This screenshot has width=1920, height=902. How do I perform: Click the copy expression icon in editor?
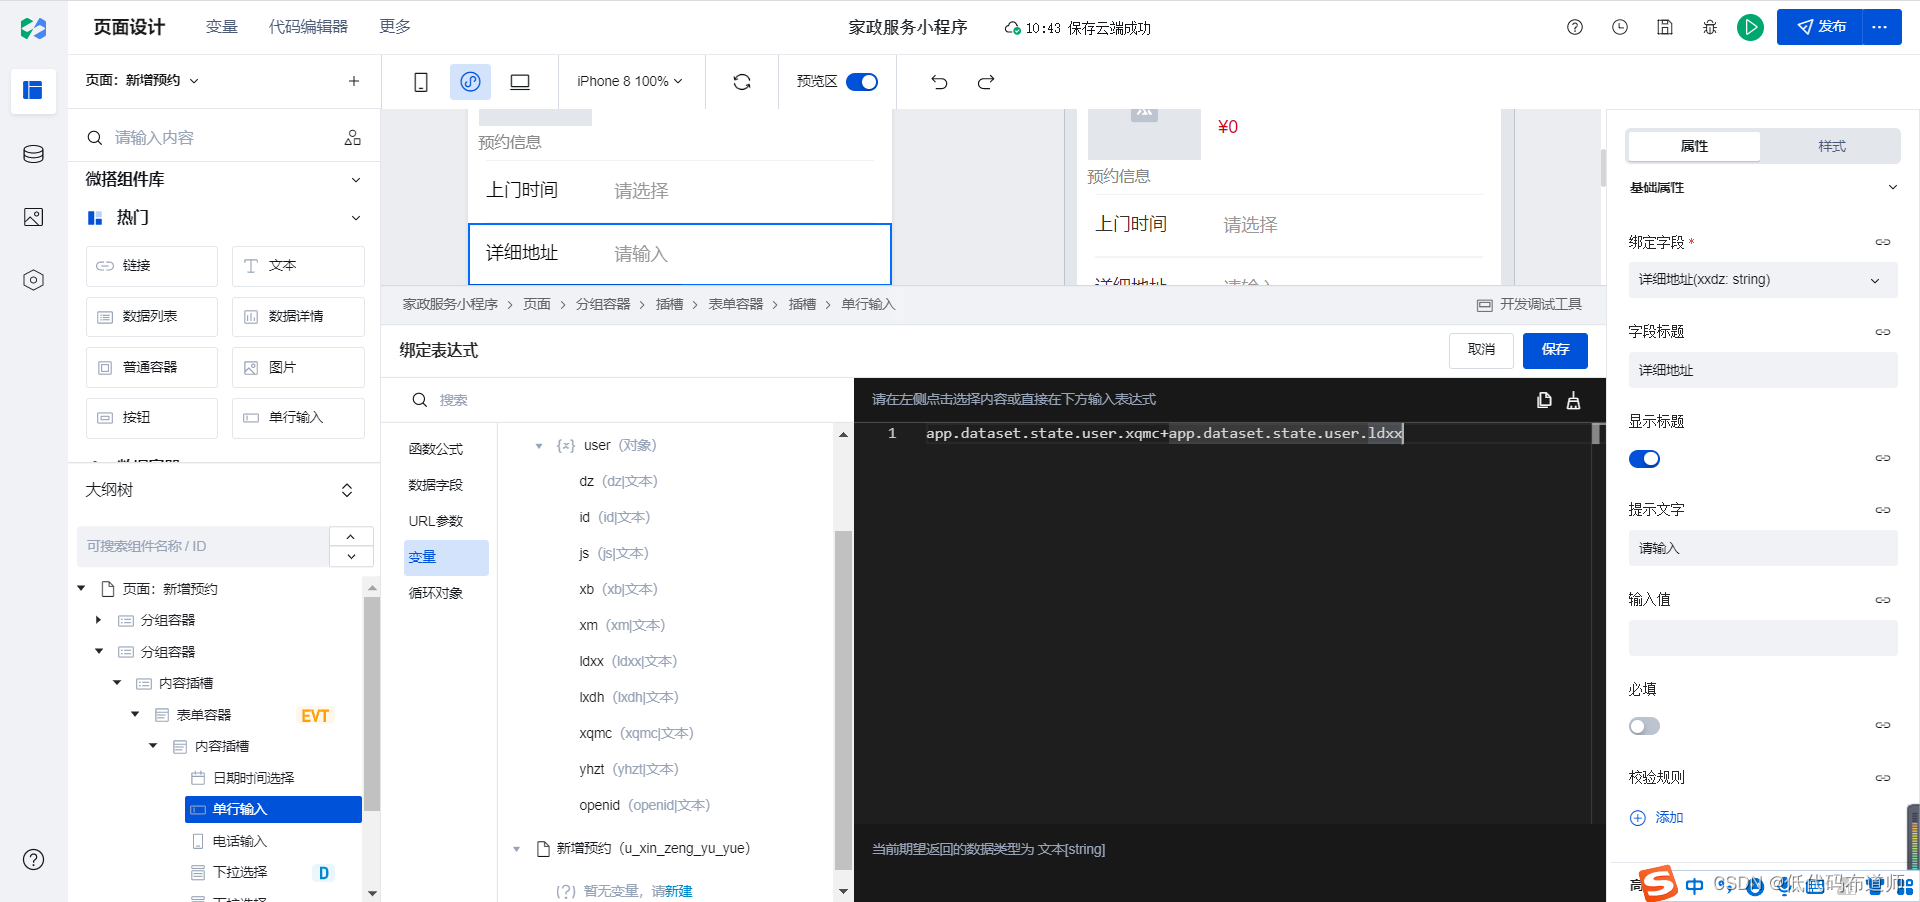1544,400
